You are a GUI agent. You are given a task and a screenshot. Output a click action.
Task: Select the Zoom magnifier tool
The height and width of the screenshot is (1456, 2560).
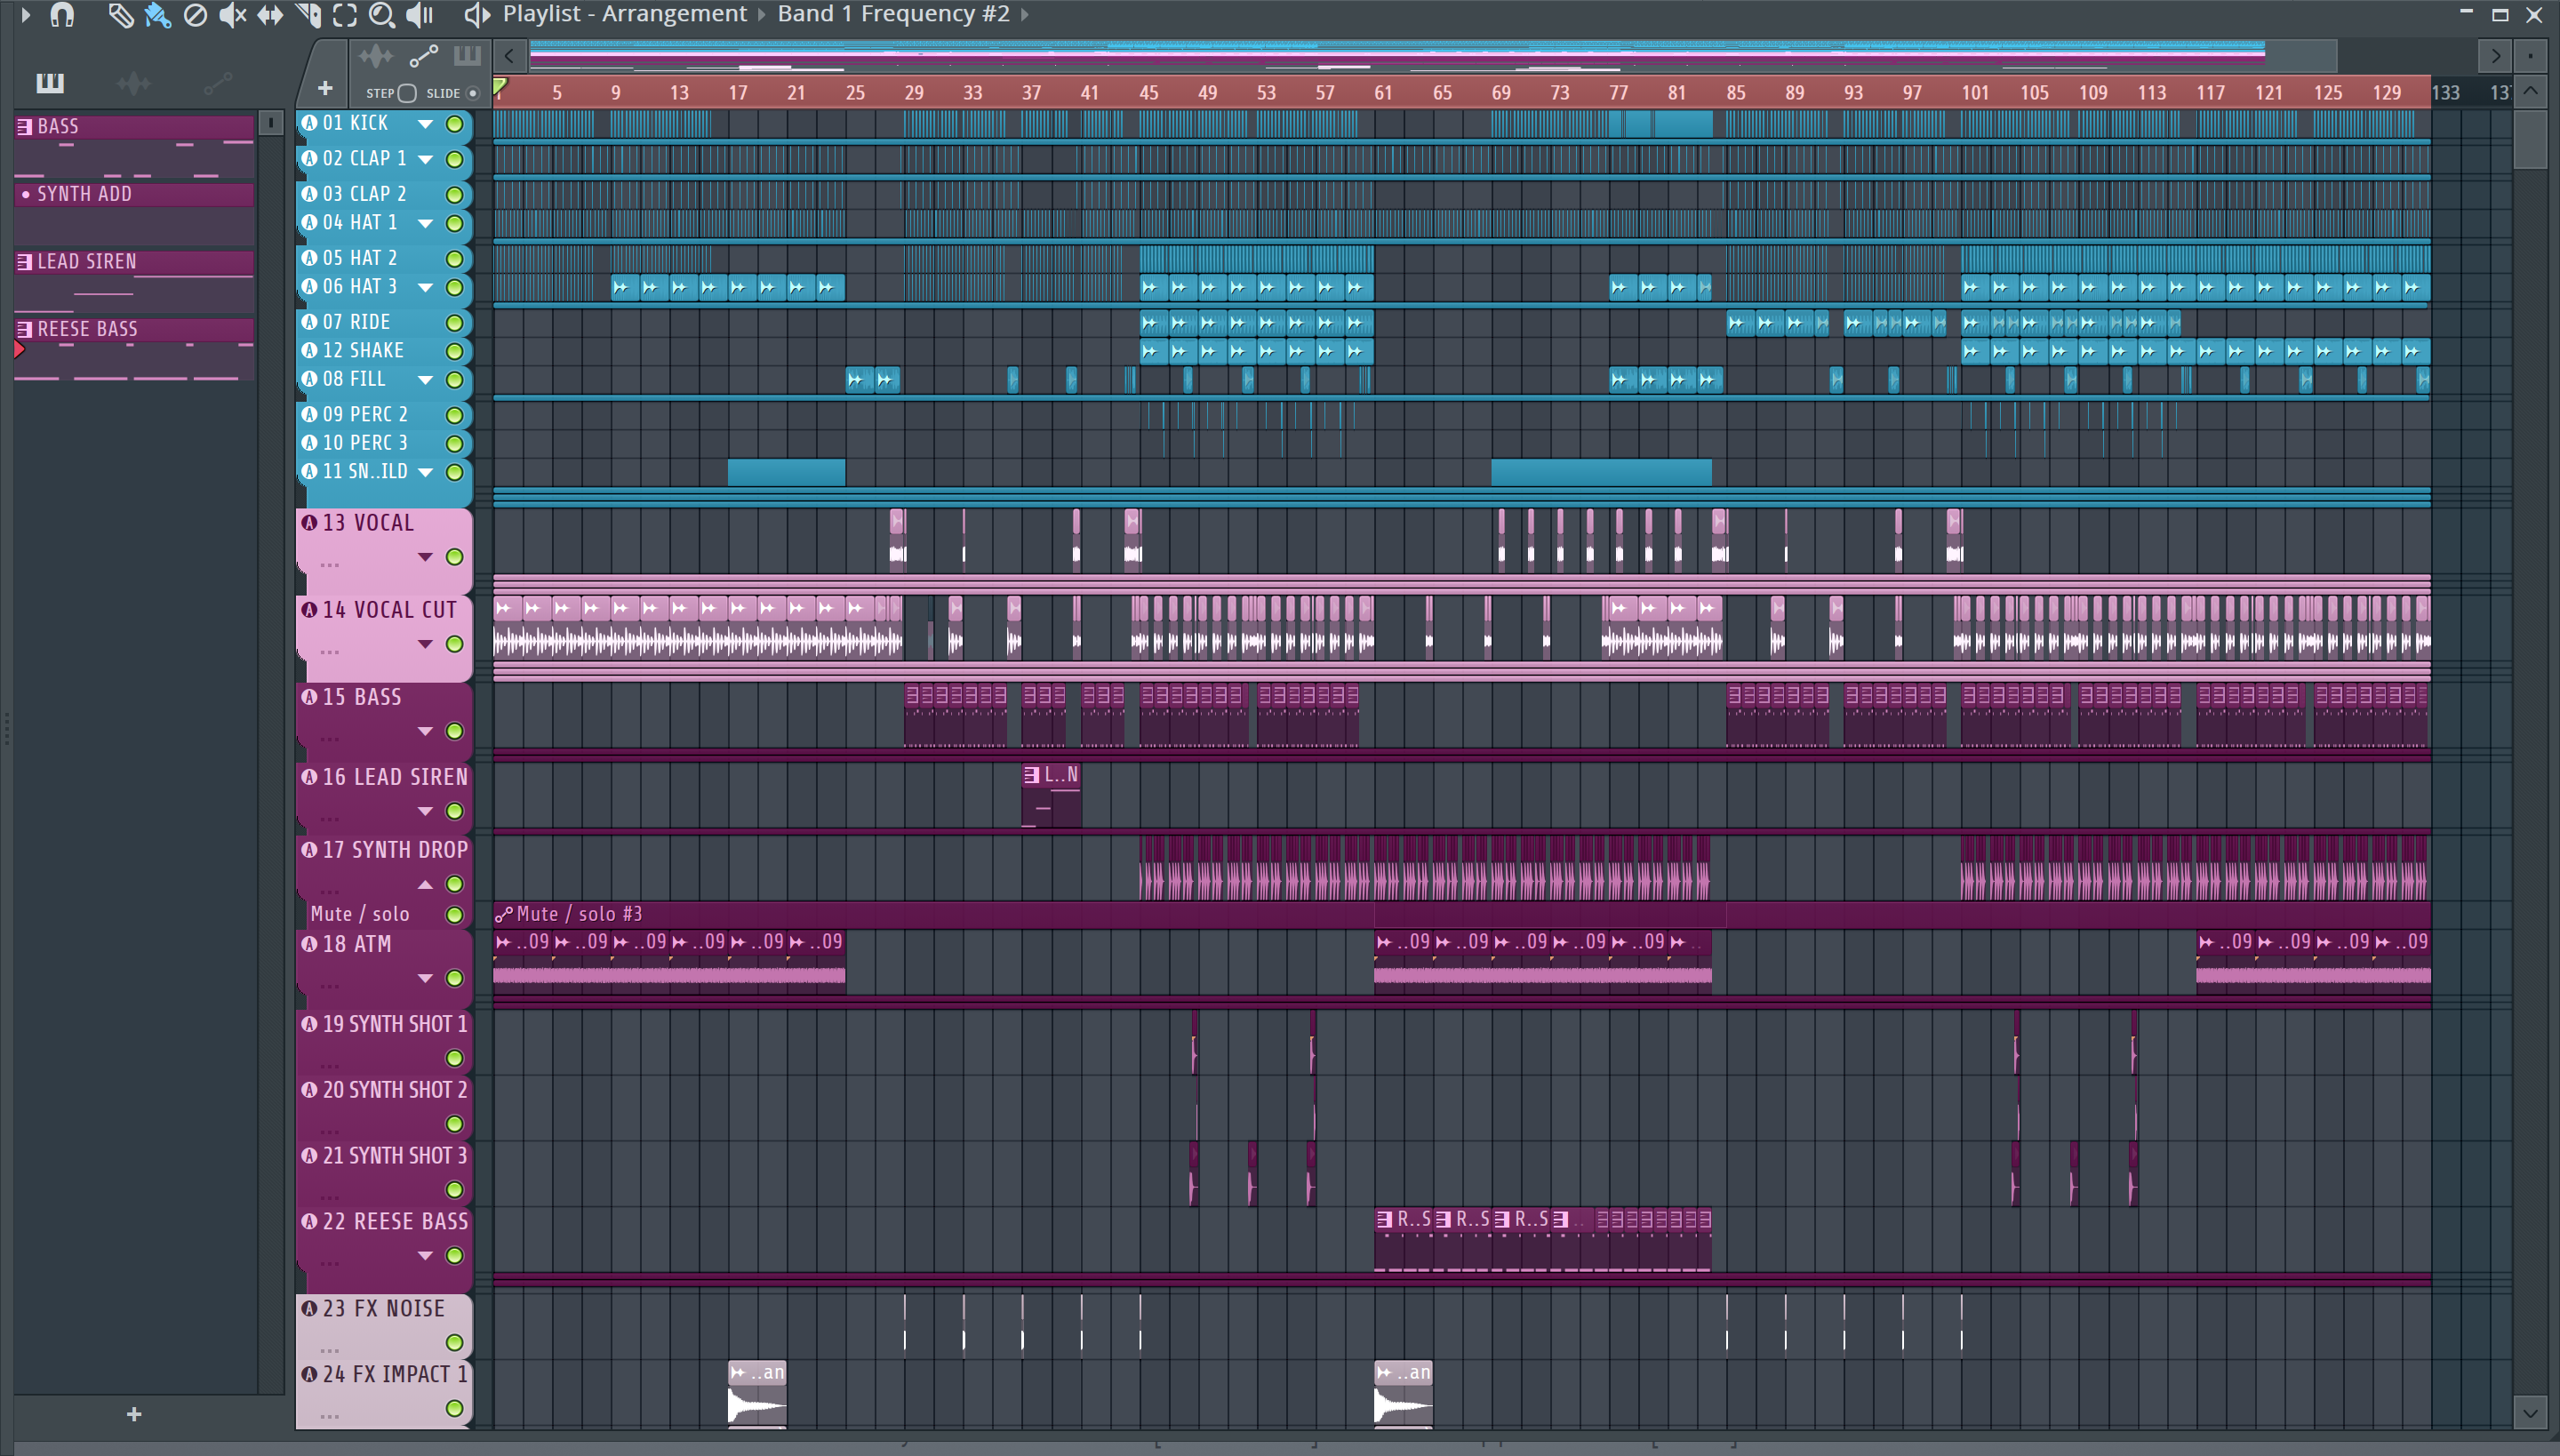382,15
